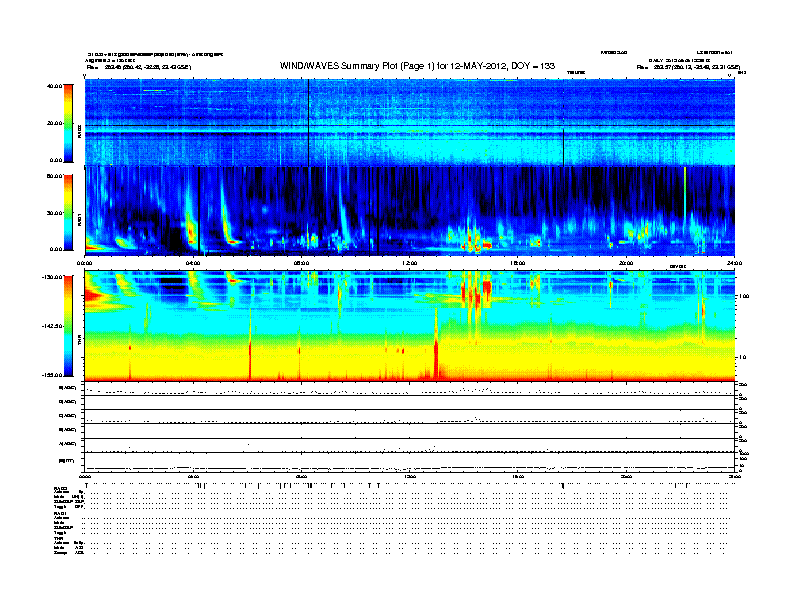
Task: Click the vertical RAD1 axis label
Action: pyautogui.click(x=79, y=219)
